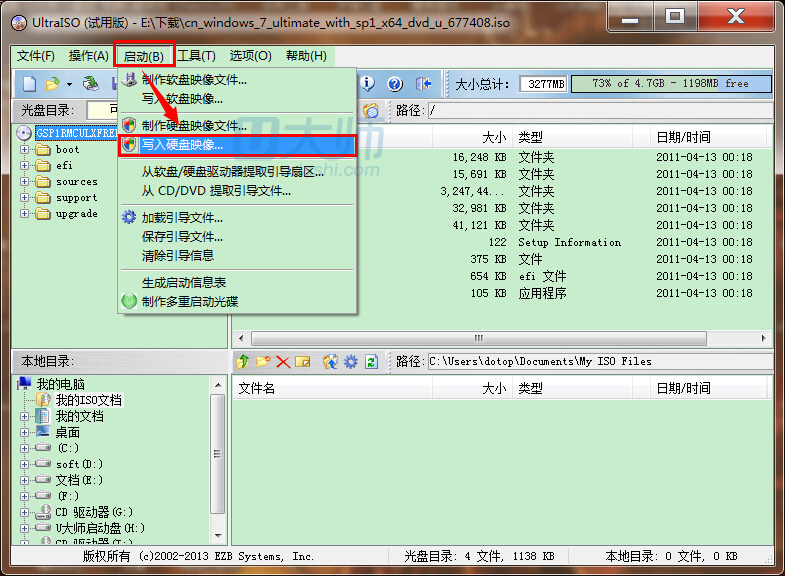Screen dimensions: 785x576
Task: Open the 操作(A) menu
Action: [88, 56]
